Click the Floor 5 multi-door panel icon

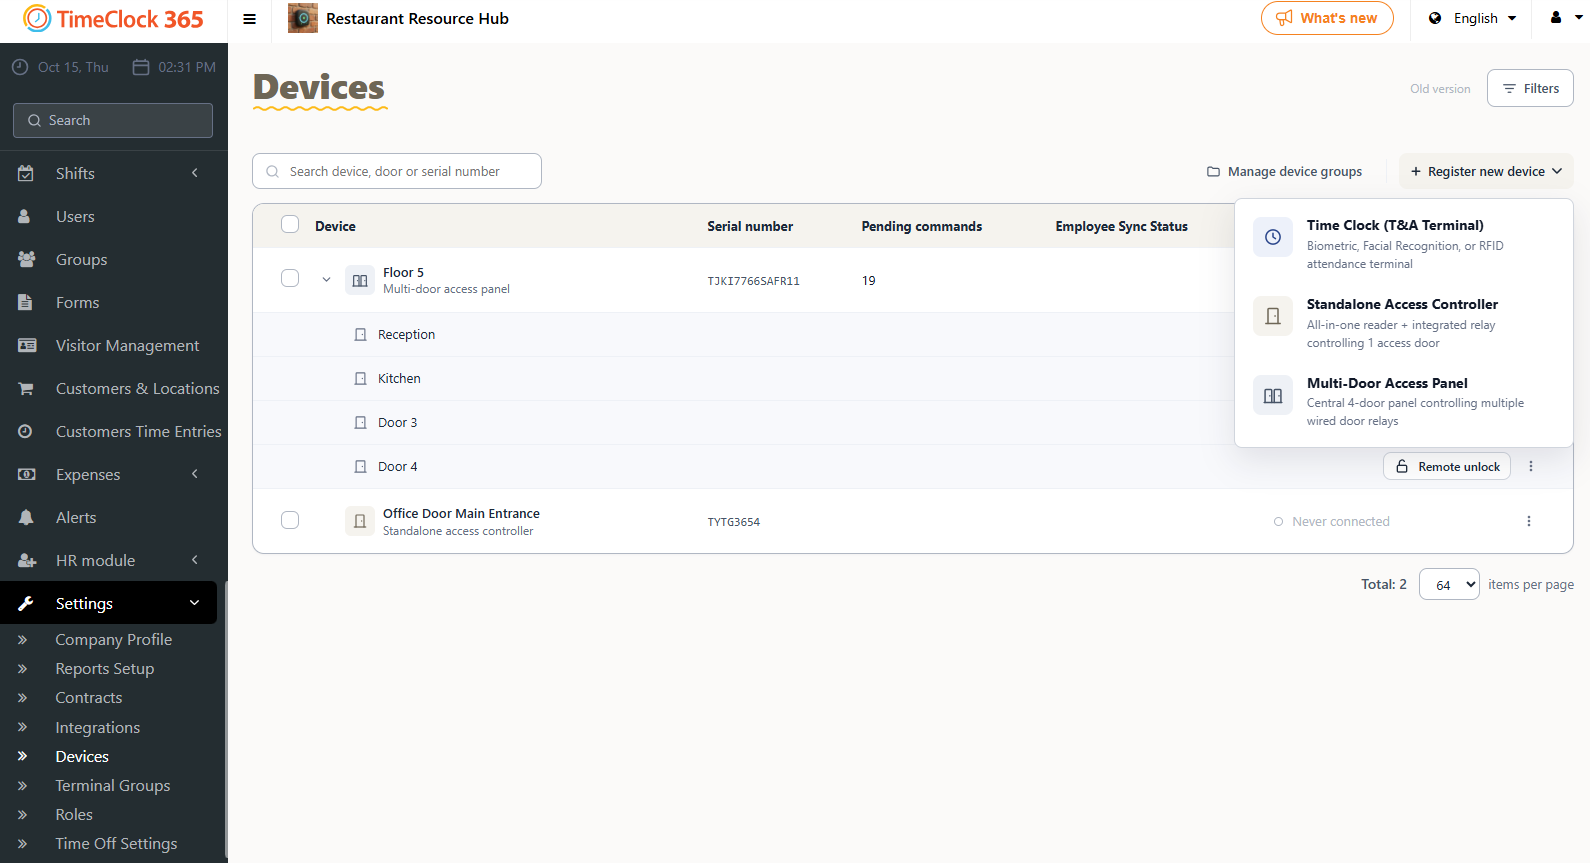click(360, 280)
